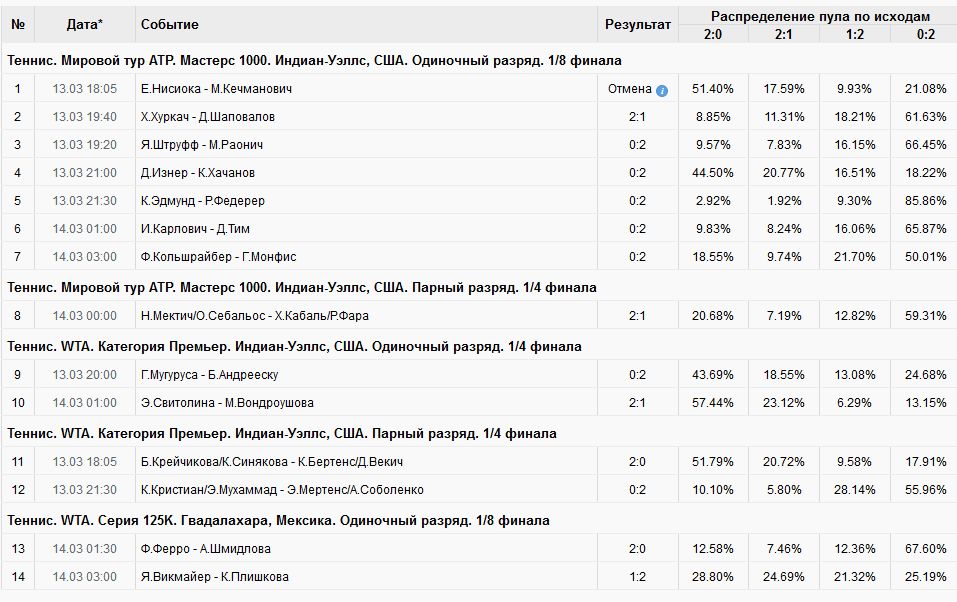Click the 85.86% pool value for Федерер match

click(x=924, y=201)
